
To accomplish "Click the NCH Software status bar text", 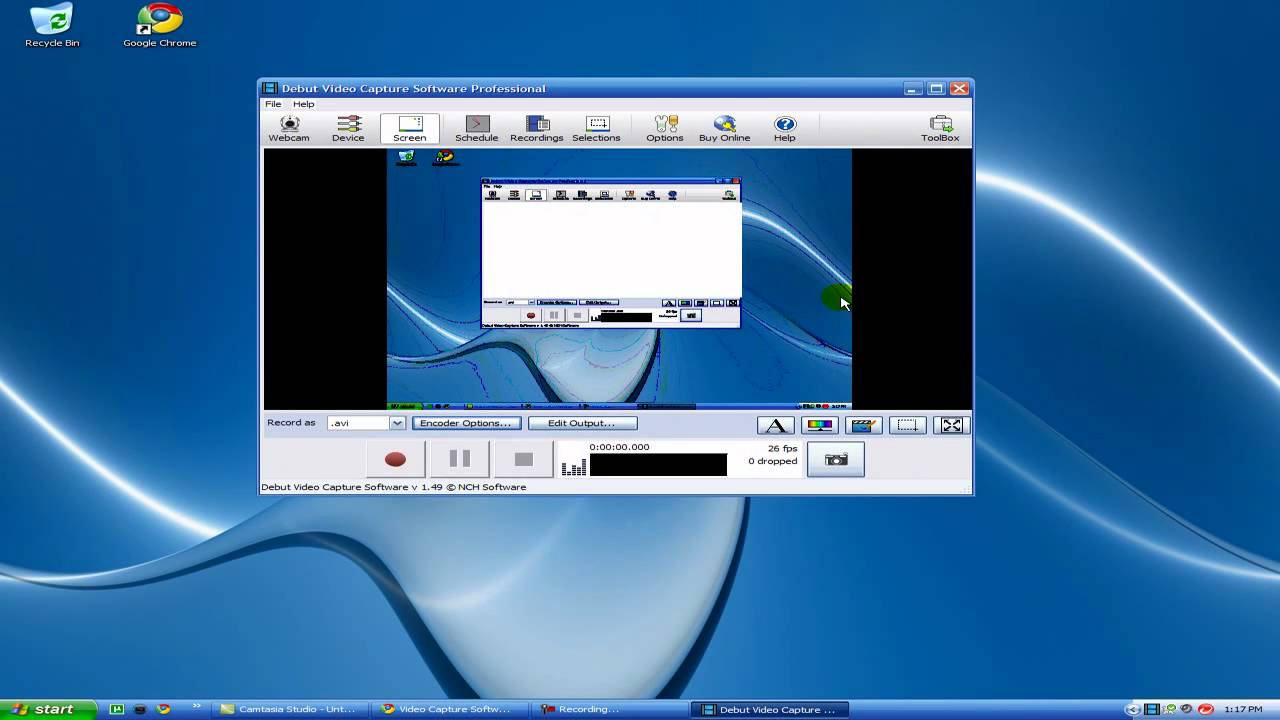I will [x=393, y=487].
